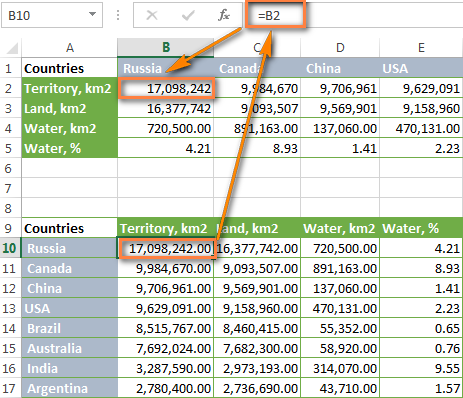Click cell with value 9,629,091 in row 2
Screen dimensions: 463x398
[x=421, y=88]
